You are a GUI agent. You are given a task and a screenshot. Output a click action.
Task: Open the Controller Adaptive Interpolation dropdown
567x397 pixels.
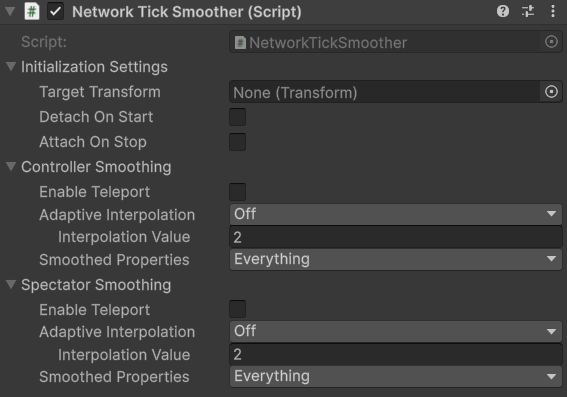[x=396, y=214]
